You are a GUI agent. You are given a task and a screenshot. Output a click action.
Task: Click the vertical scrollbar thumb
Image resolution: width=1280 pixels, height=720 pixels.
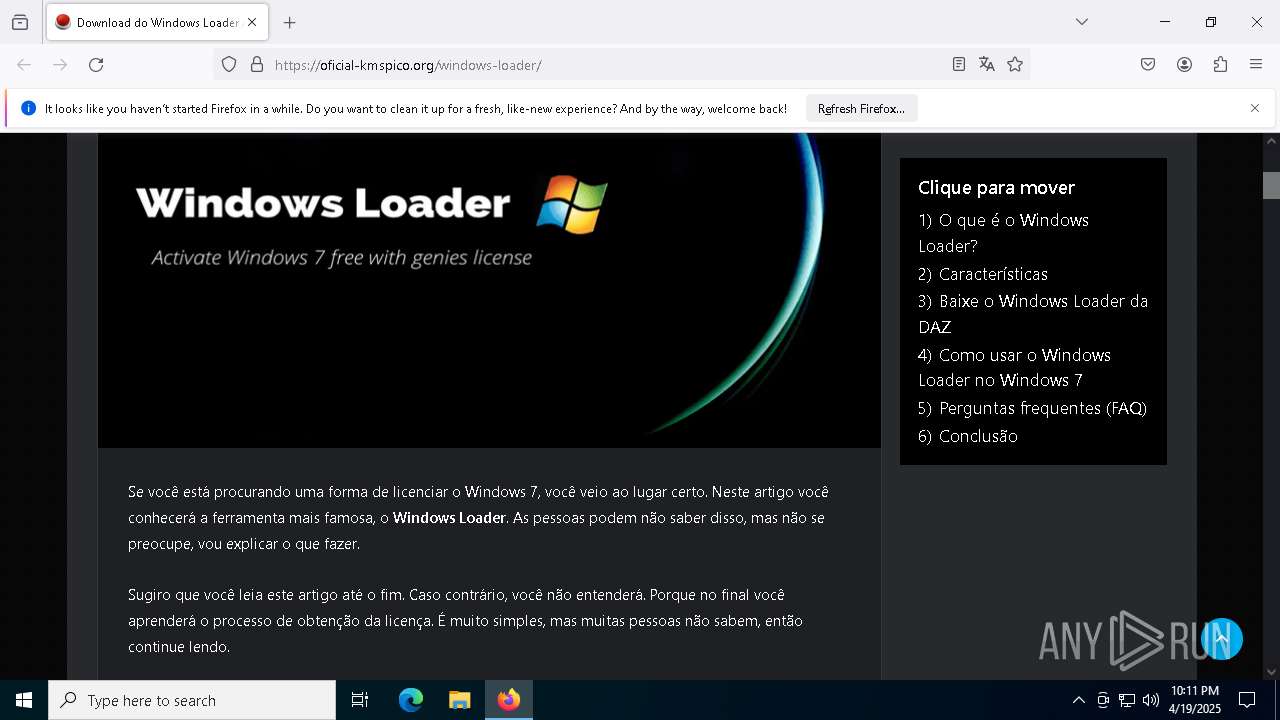pos(1271,185)
